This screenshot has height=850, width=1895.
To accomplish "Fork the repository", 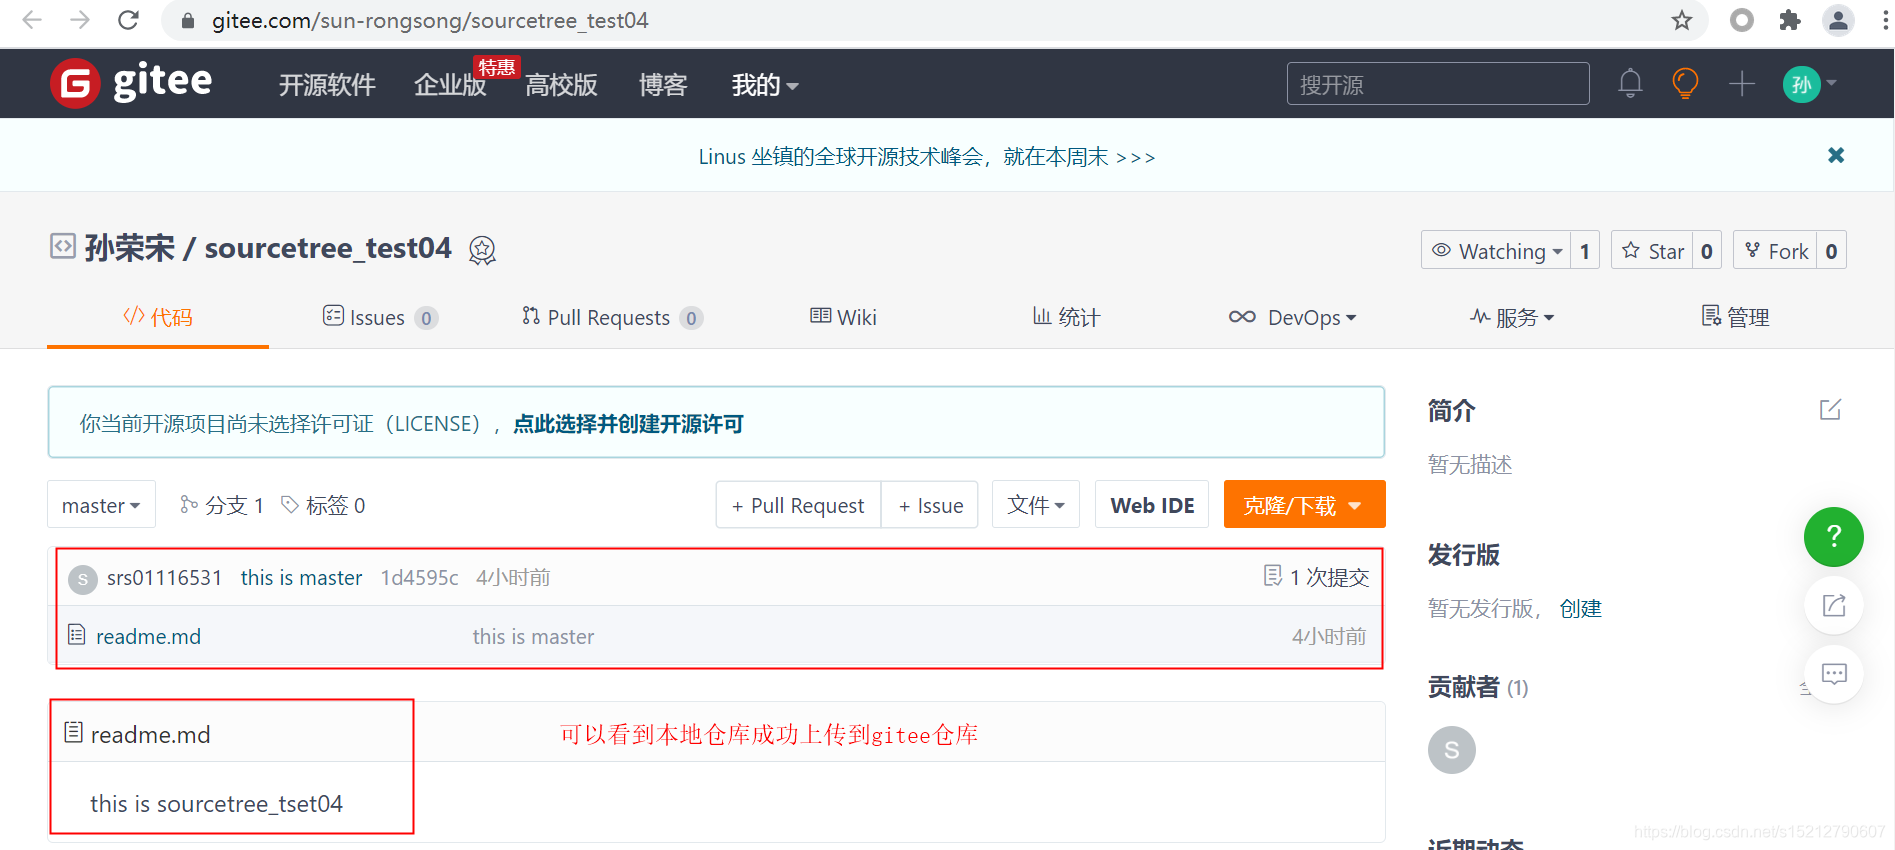I will (x=1775, y=250).
